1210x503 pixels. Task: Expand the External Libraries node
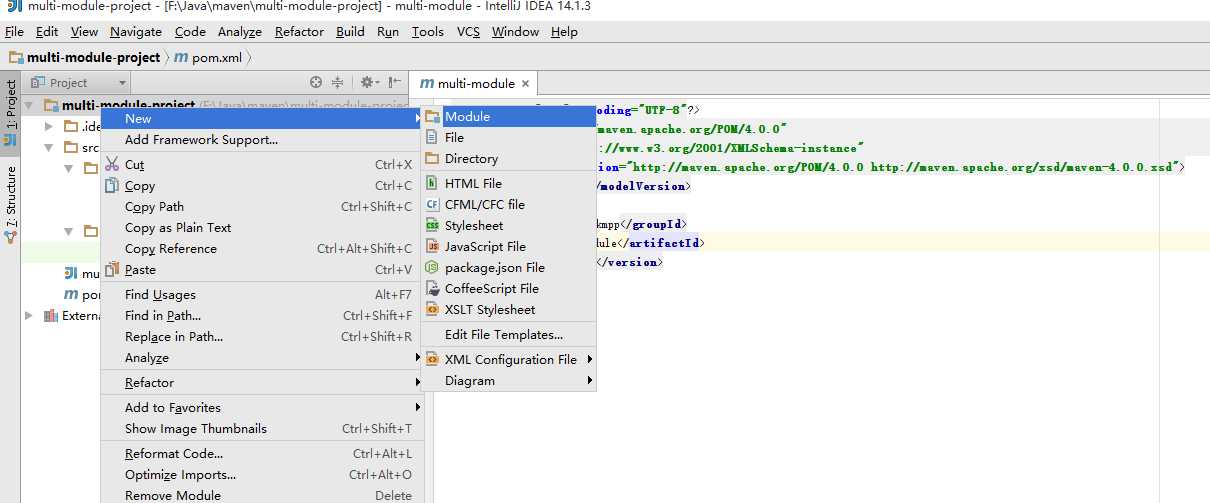tap(29, 315)
